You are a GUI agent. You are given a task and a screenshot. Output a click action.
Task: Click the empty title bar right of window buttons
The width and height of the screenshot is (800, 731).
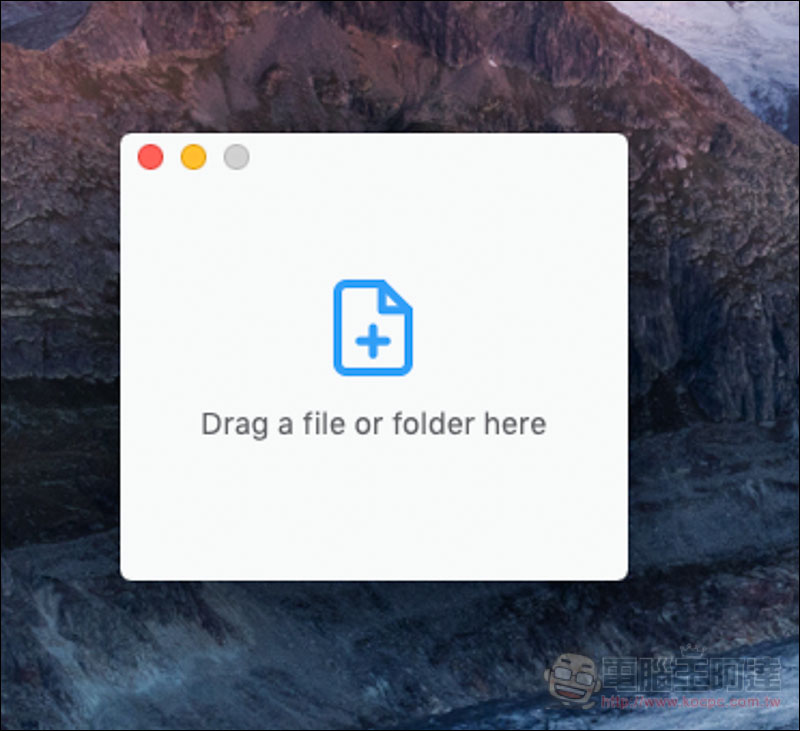coord(430,157)
